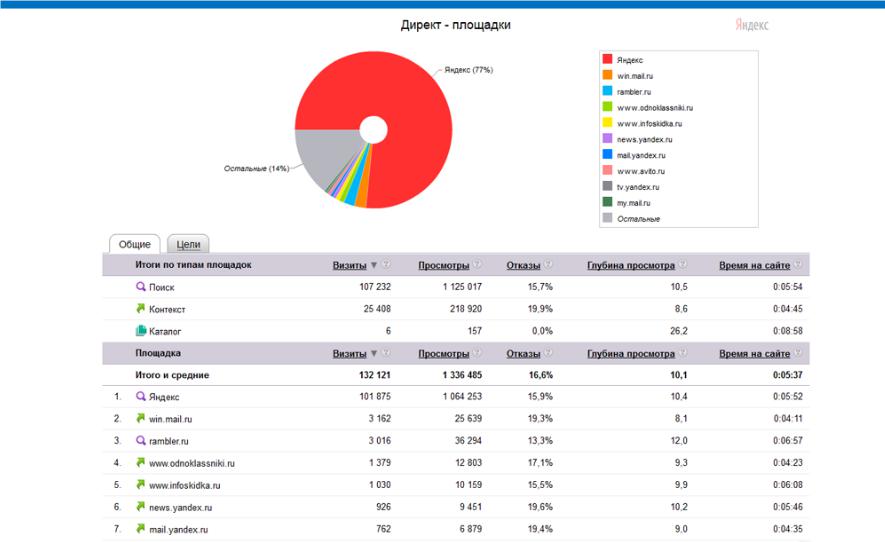Switch to the Общие tab
Image resolution: width=885 pixels, height=542 pixels.
[134, 244]
